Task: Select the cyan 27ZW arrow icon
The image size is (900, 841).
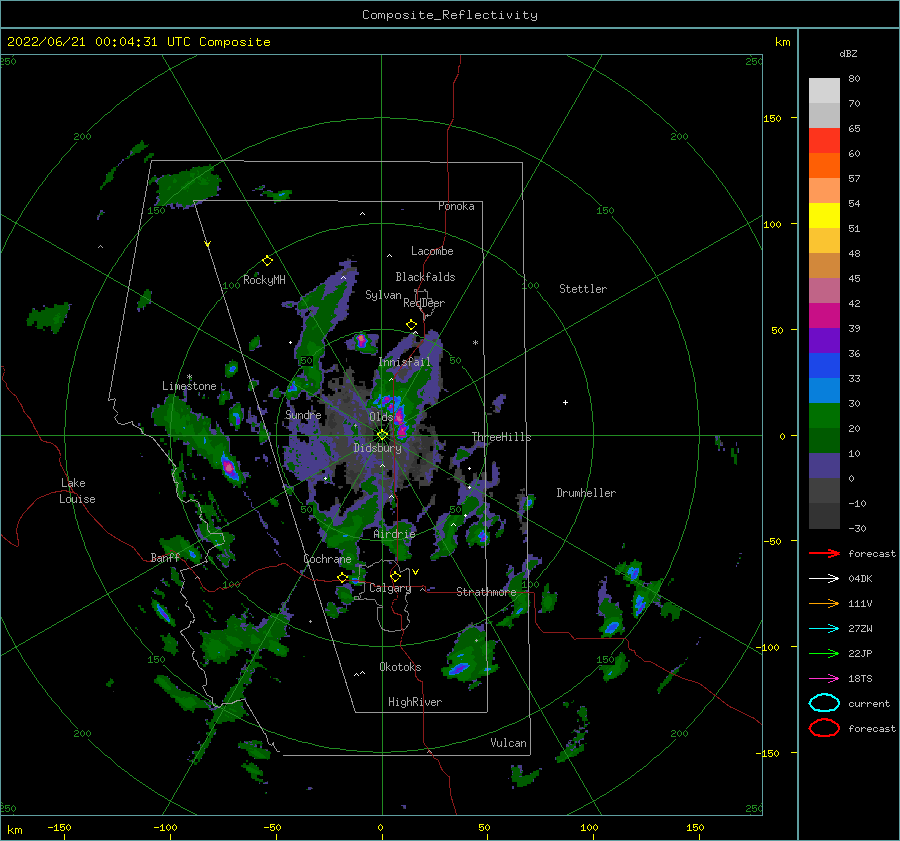Action: tap(824, 629)
